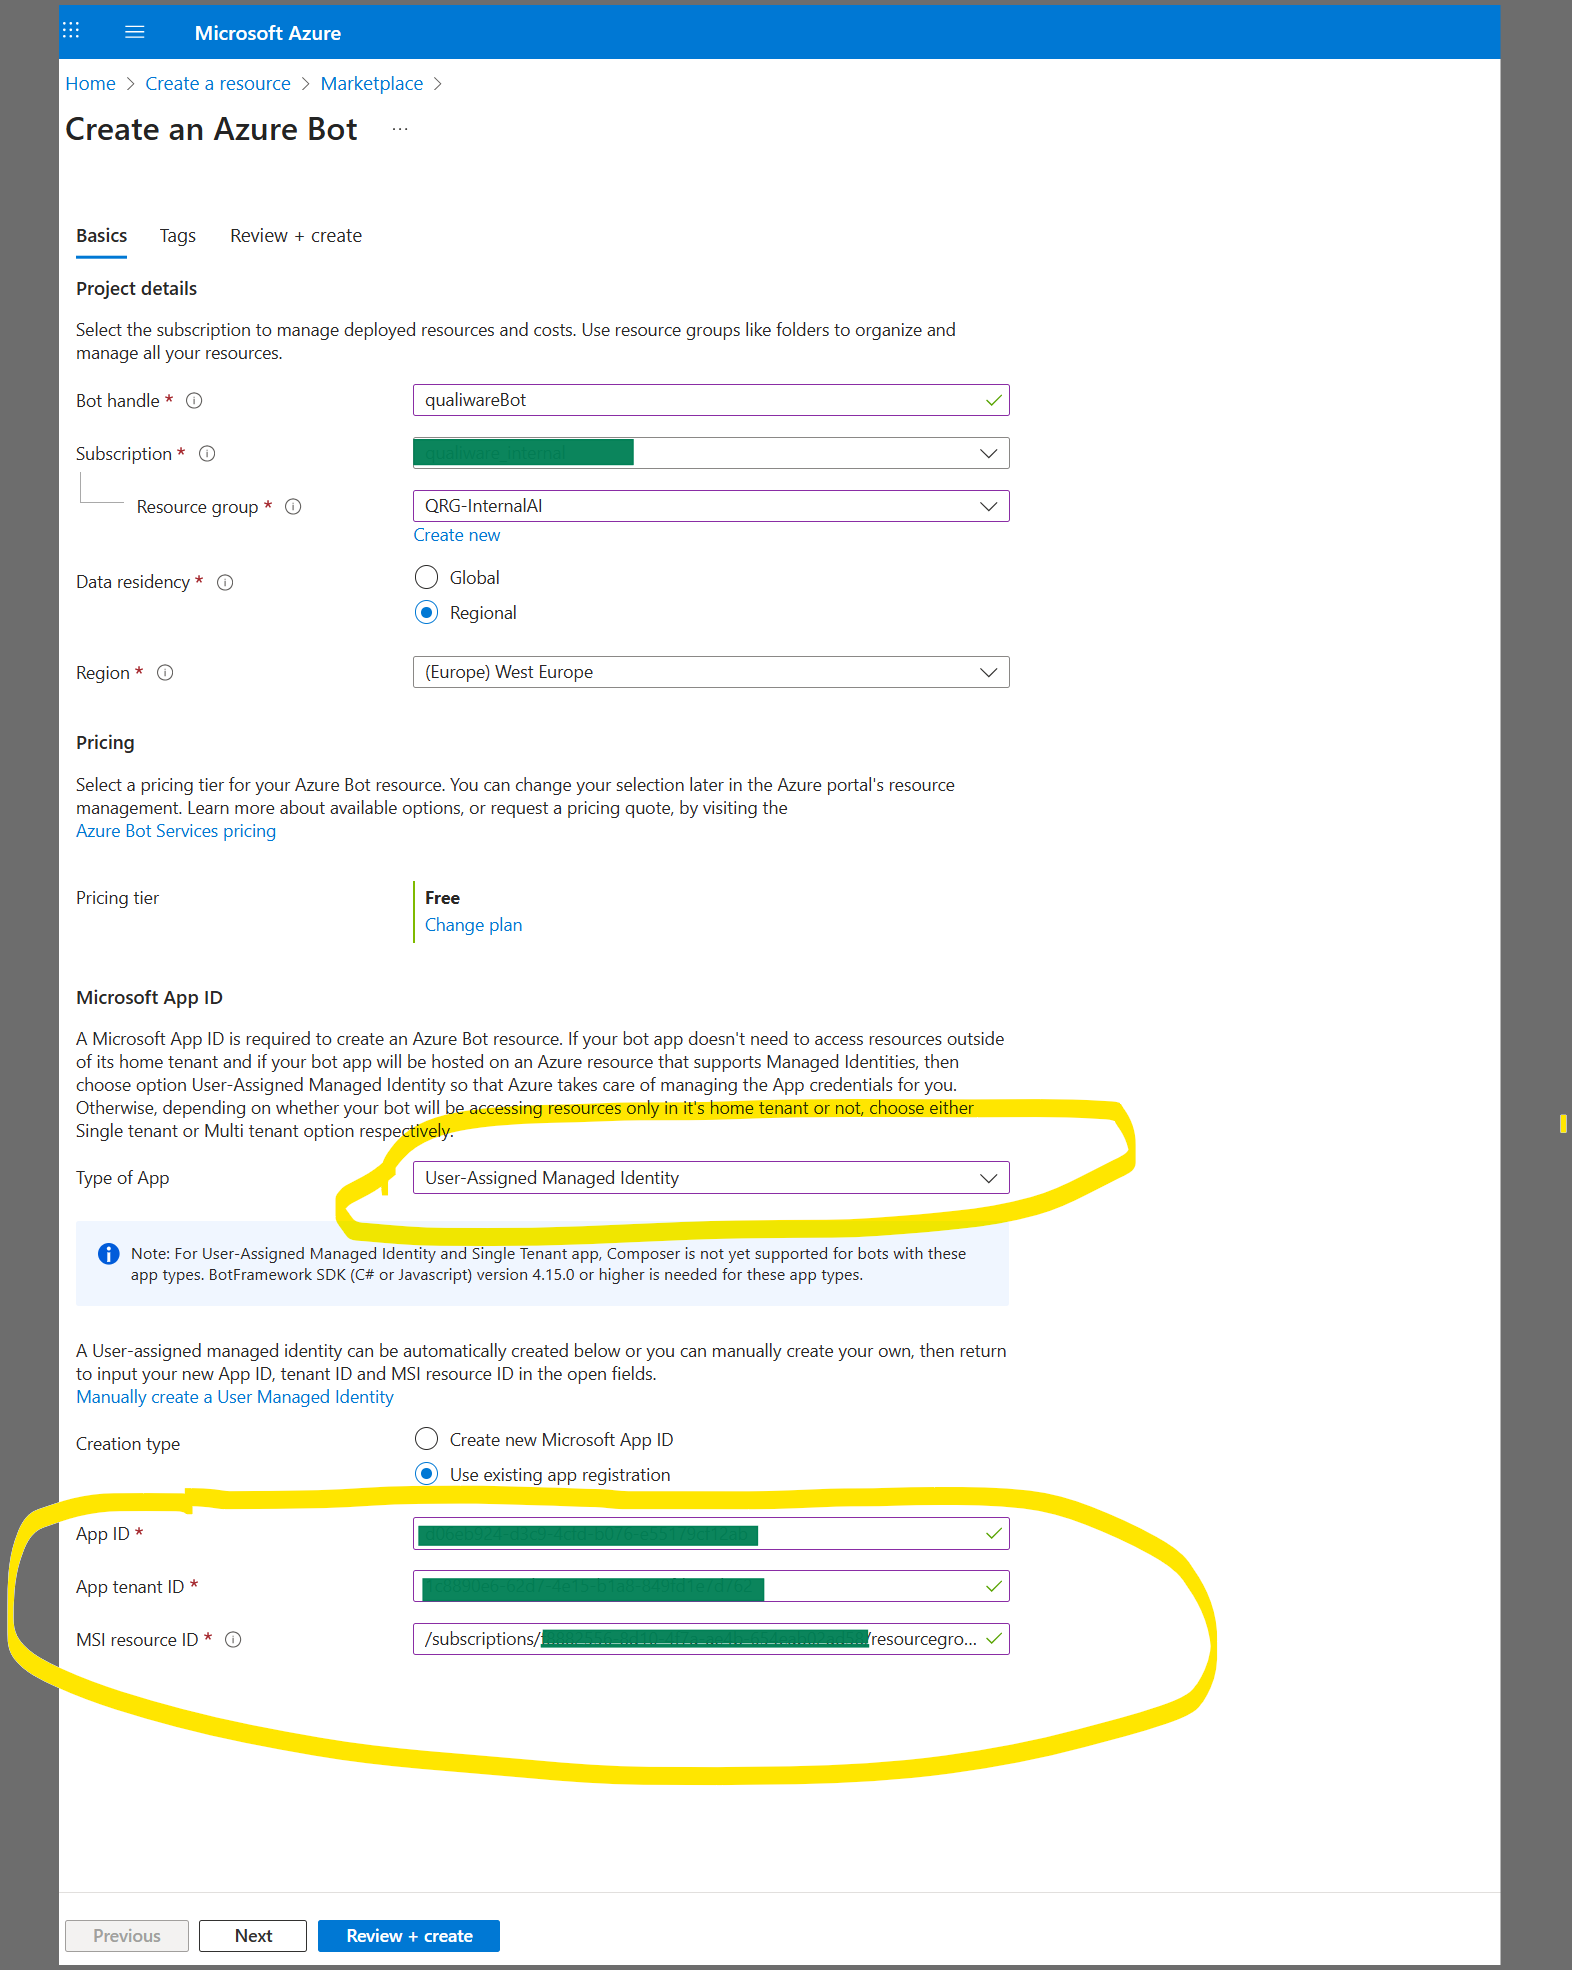1572x1970 pixels.
Task: Show info tooltip for Resource group
Action: click(293, 507)
